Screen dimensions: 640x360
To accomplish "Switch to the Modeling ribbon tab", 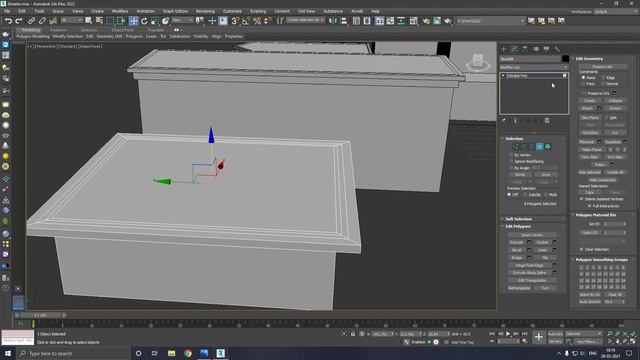I will pos(31,30).
